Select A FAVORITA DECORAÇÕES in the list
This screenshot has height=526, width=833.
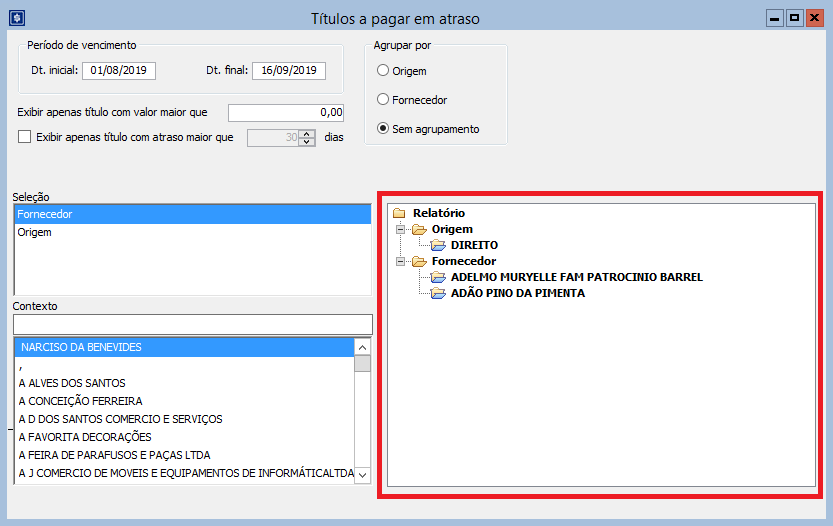click(85, 437)
